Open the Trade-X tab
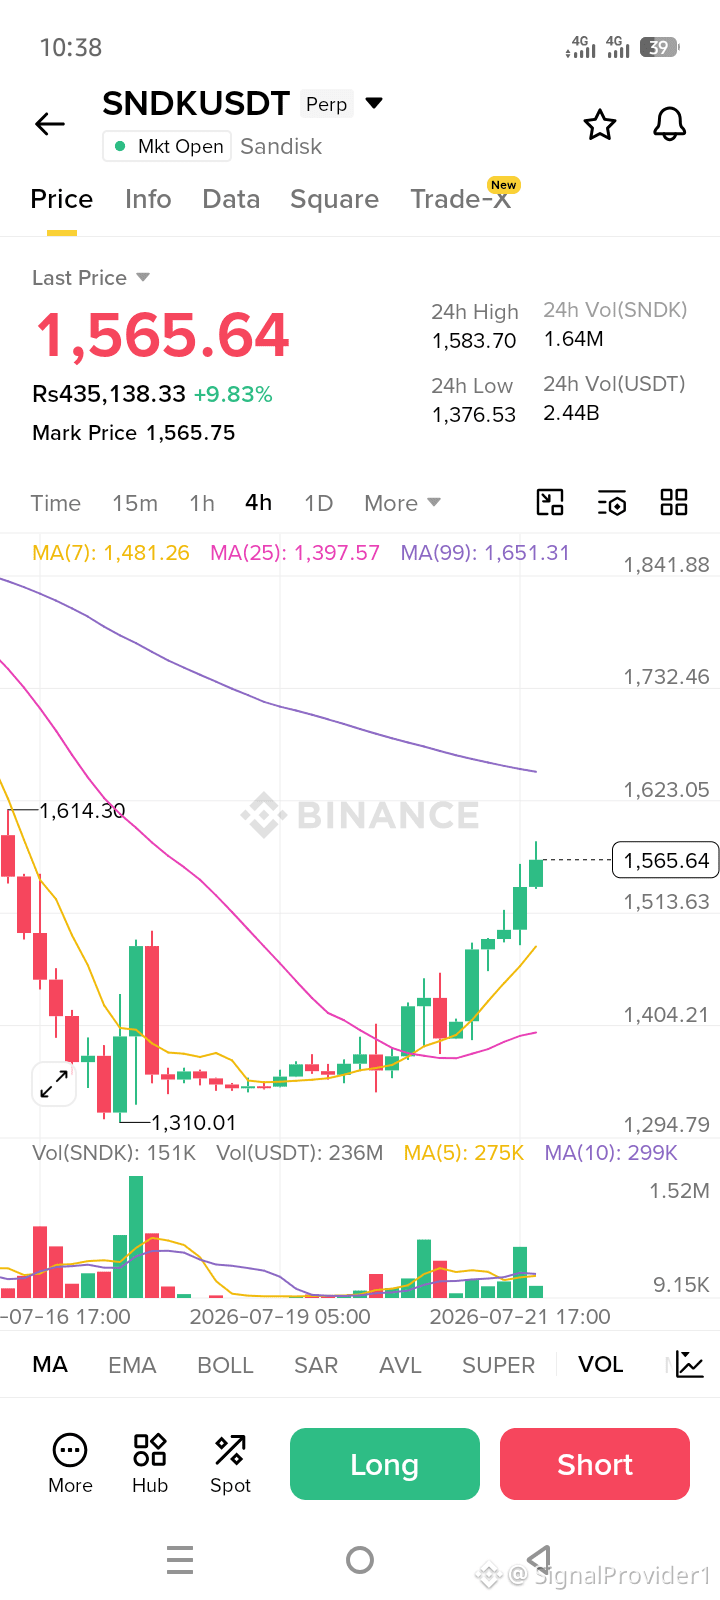The image size is (720, 1600). 461,199
